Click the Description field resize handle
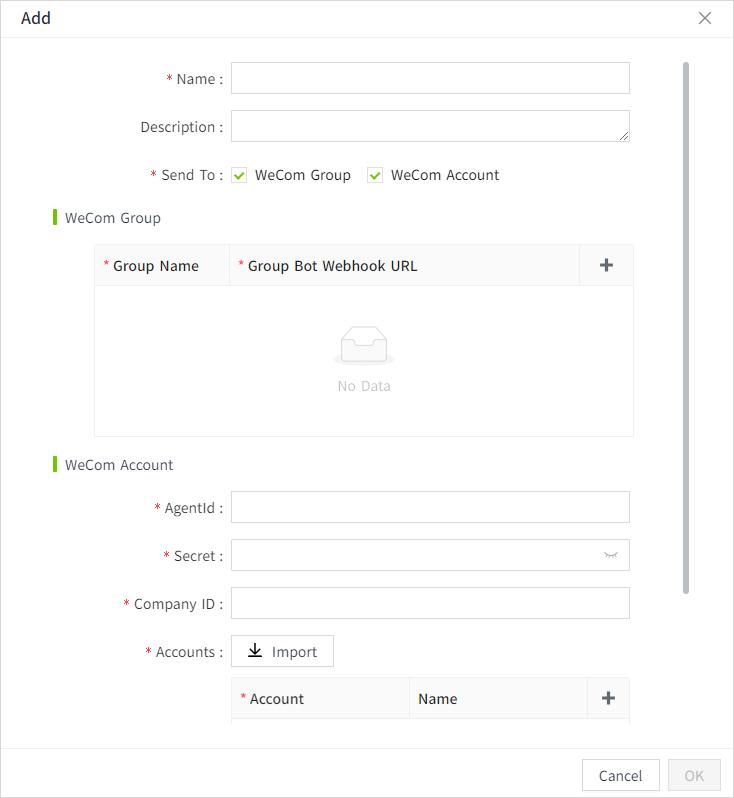Image resolution: width=734 pixels, height=798 pixels. tap(624, 136)
